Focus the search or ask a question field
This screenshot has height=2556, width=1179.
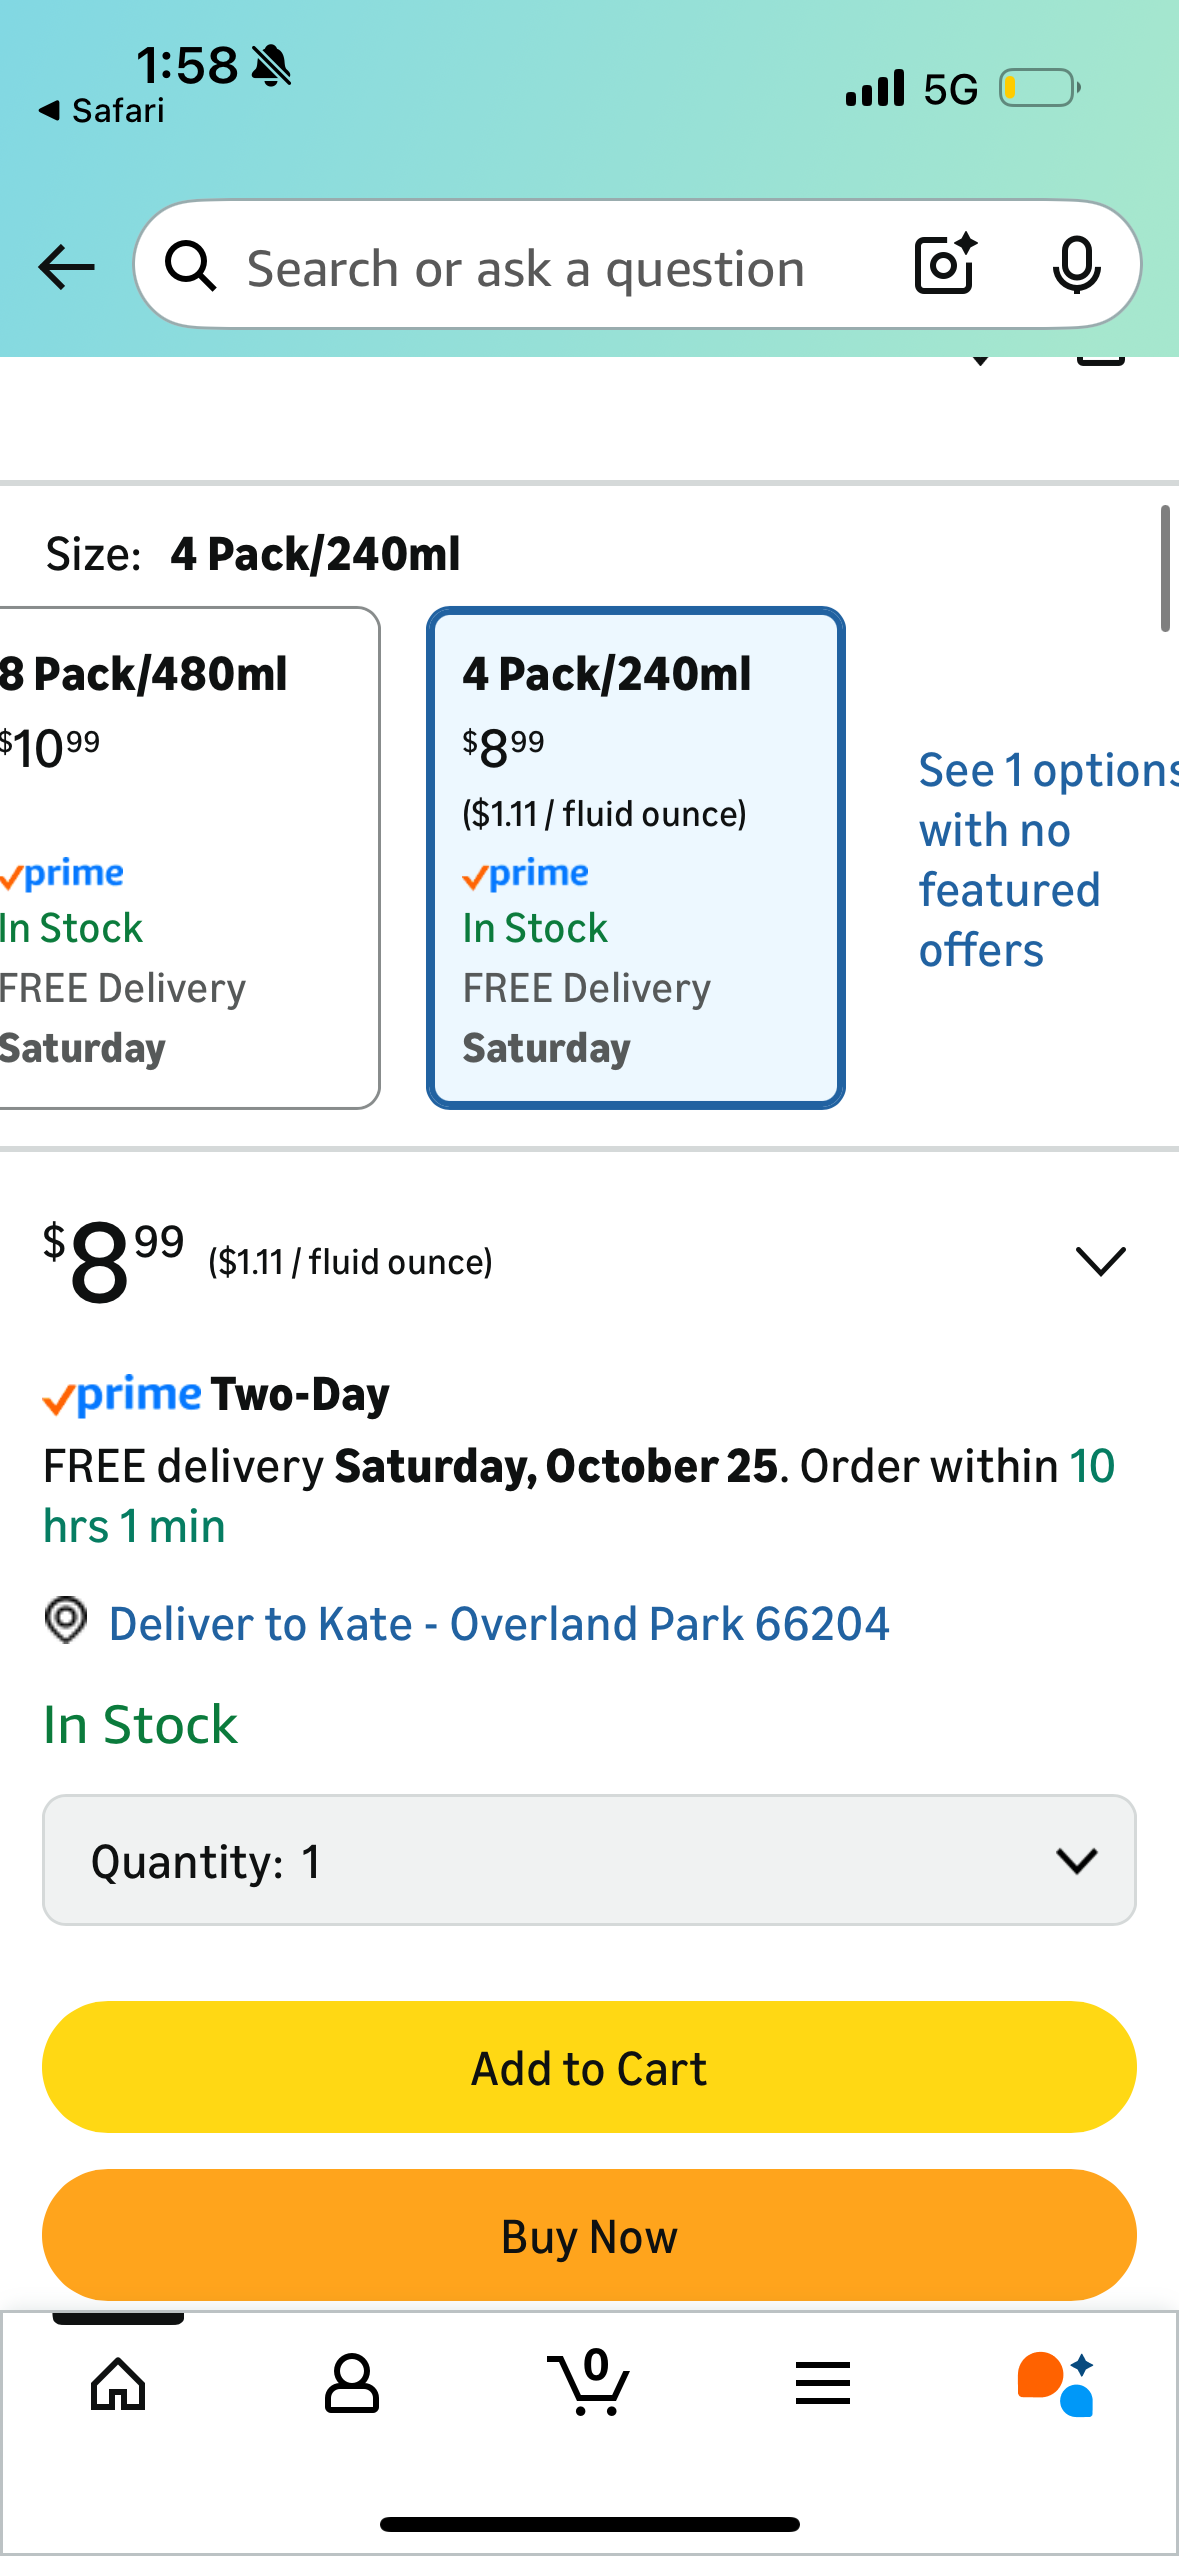click(x=526, y=268)
